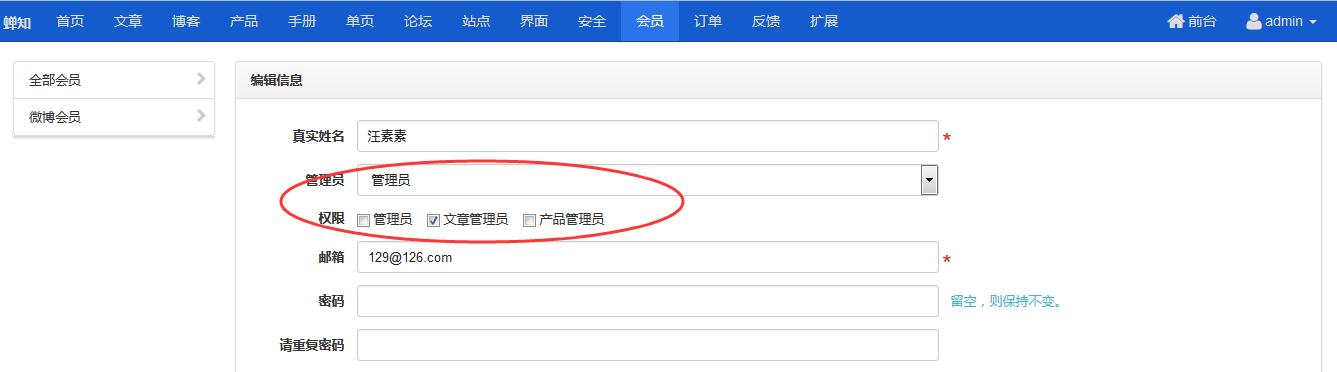Click the 邮箱 field with 129@126.com
This screenshot has width=1337, height=372.
pyautogui.click(x=647, y=257)
